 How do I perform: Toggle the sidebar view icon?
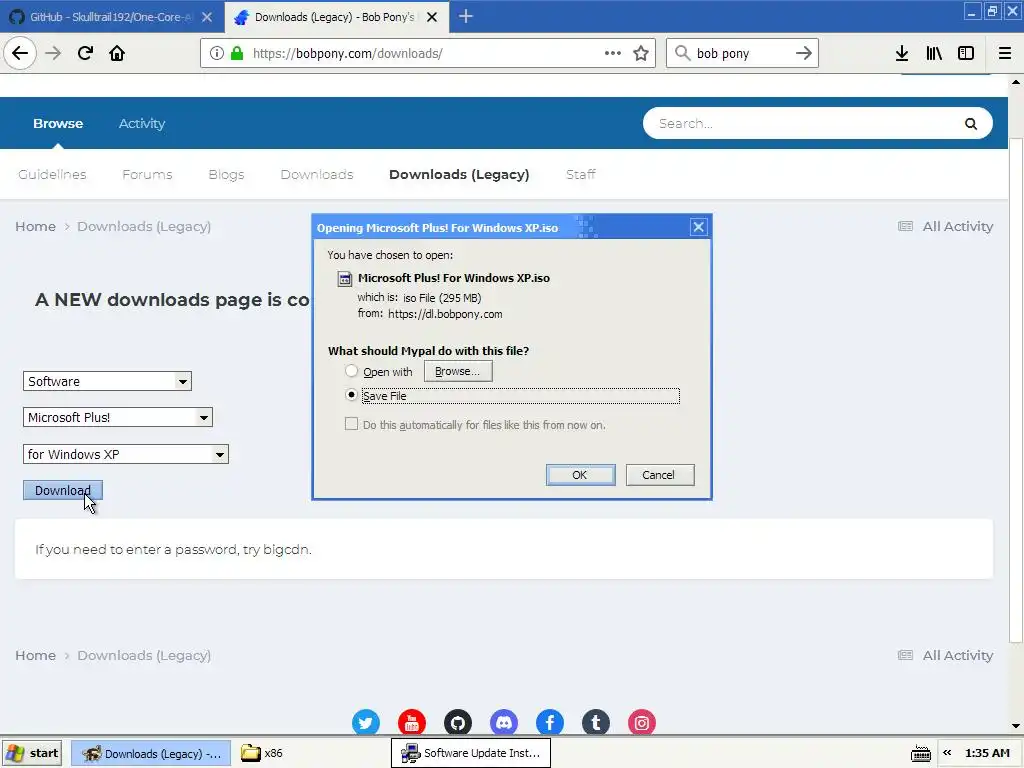pyautogui.click(x=966, y=53)
